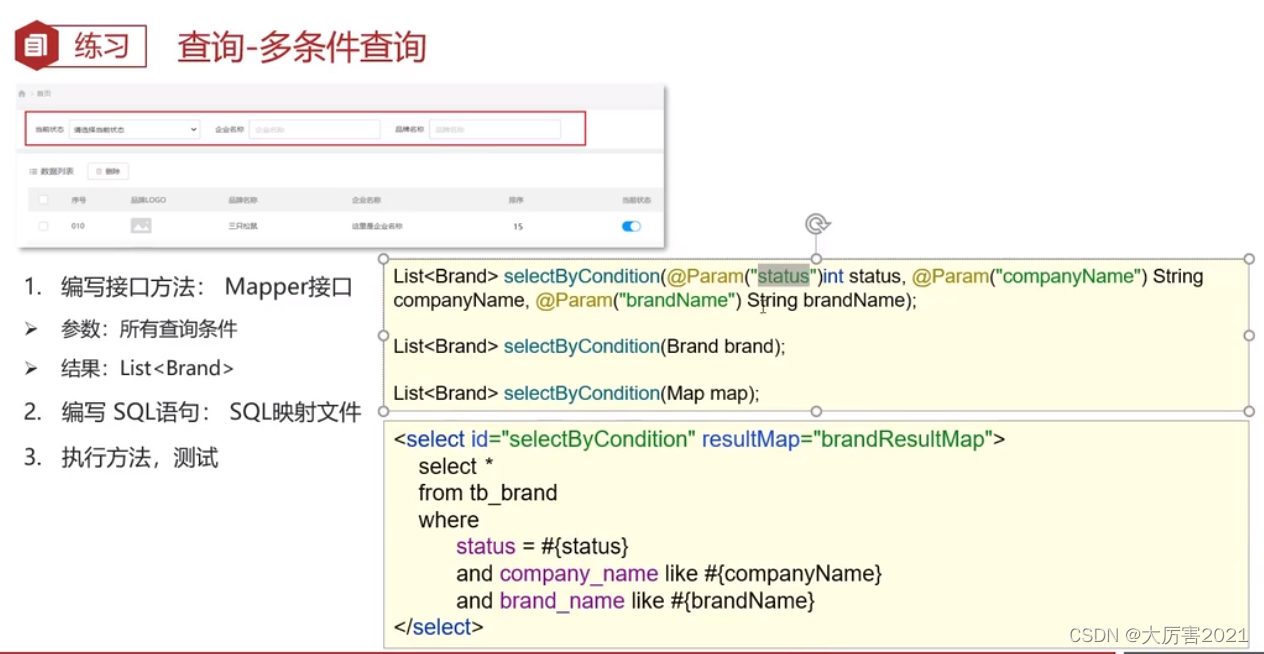Click the "status = #{status}" line
The width and height of the screenshot is (1264, 654).
(542, 547)
